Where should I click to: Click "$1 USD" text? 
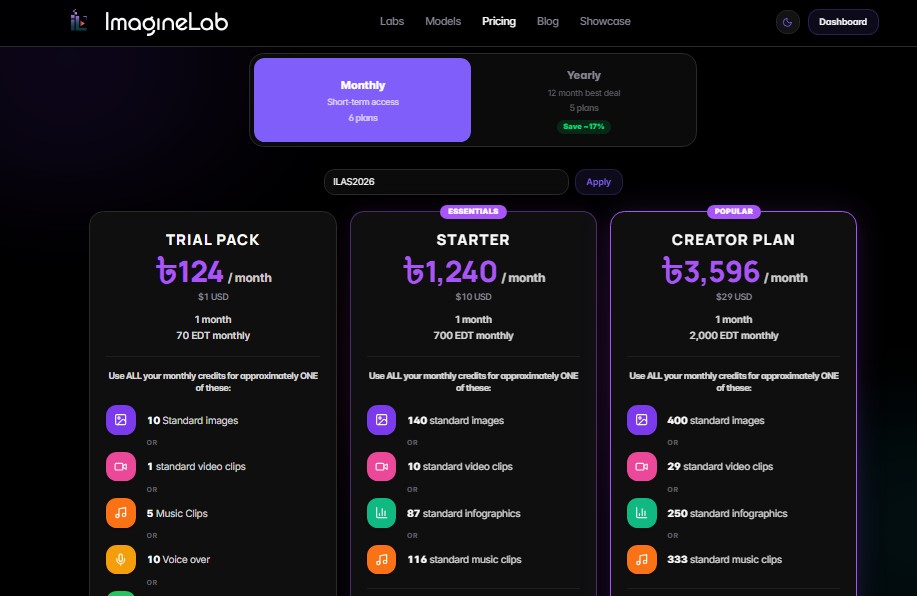213,297
